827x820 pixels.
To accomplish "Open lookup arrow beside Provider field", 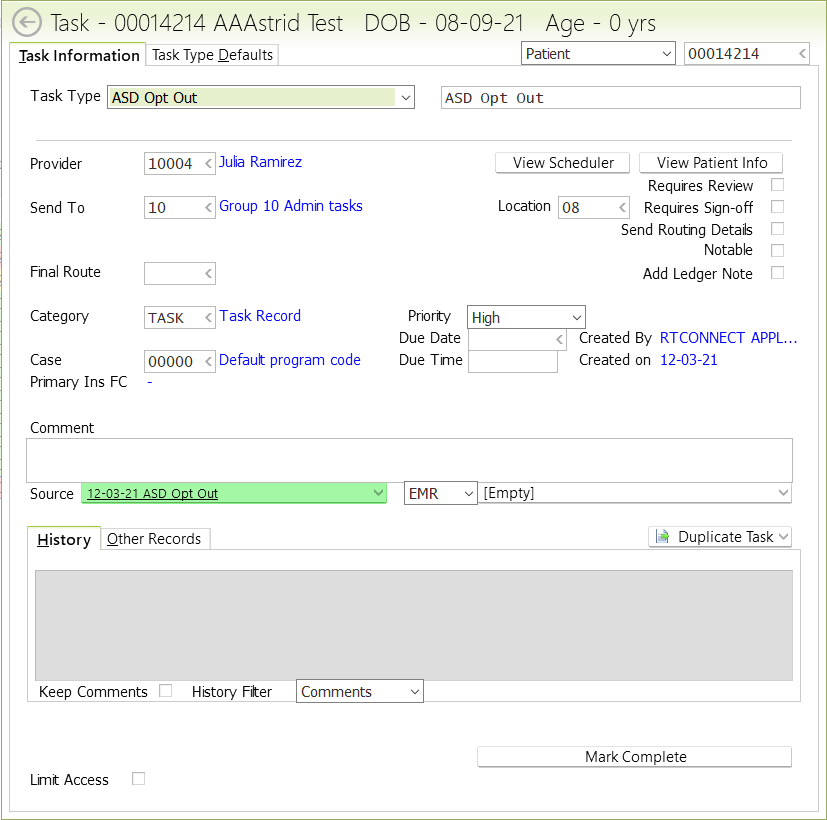I will pos(208,164).
